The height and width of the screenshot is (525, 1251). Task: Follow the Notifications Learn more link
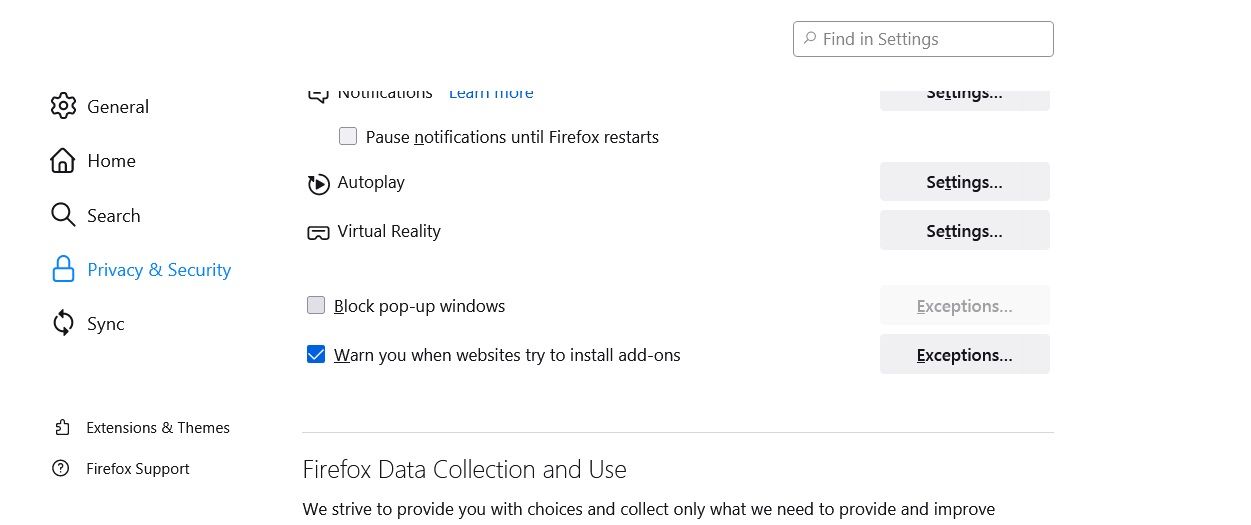(491, 94)
